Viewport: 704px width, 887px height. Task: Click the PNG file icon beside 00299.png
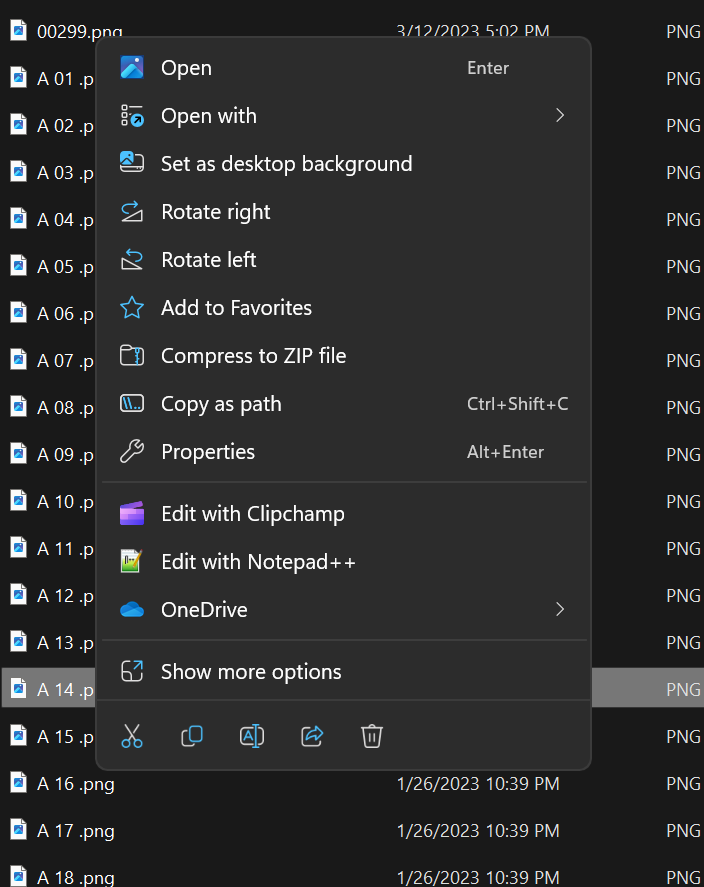pos(17,30)
